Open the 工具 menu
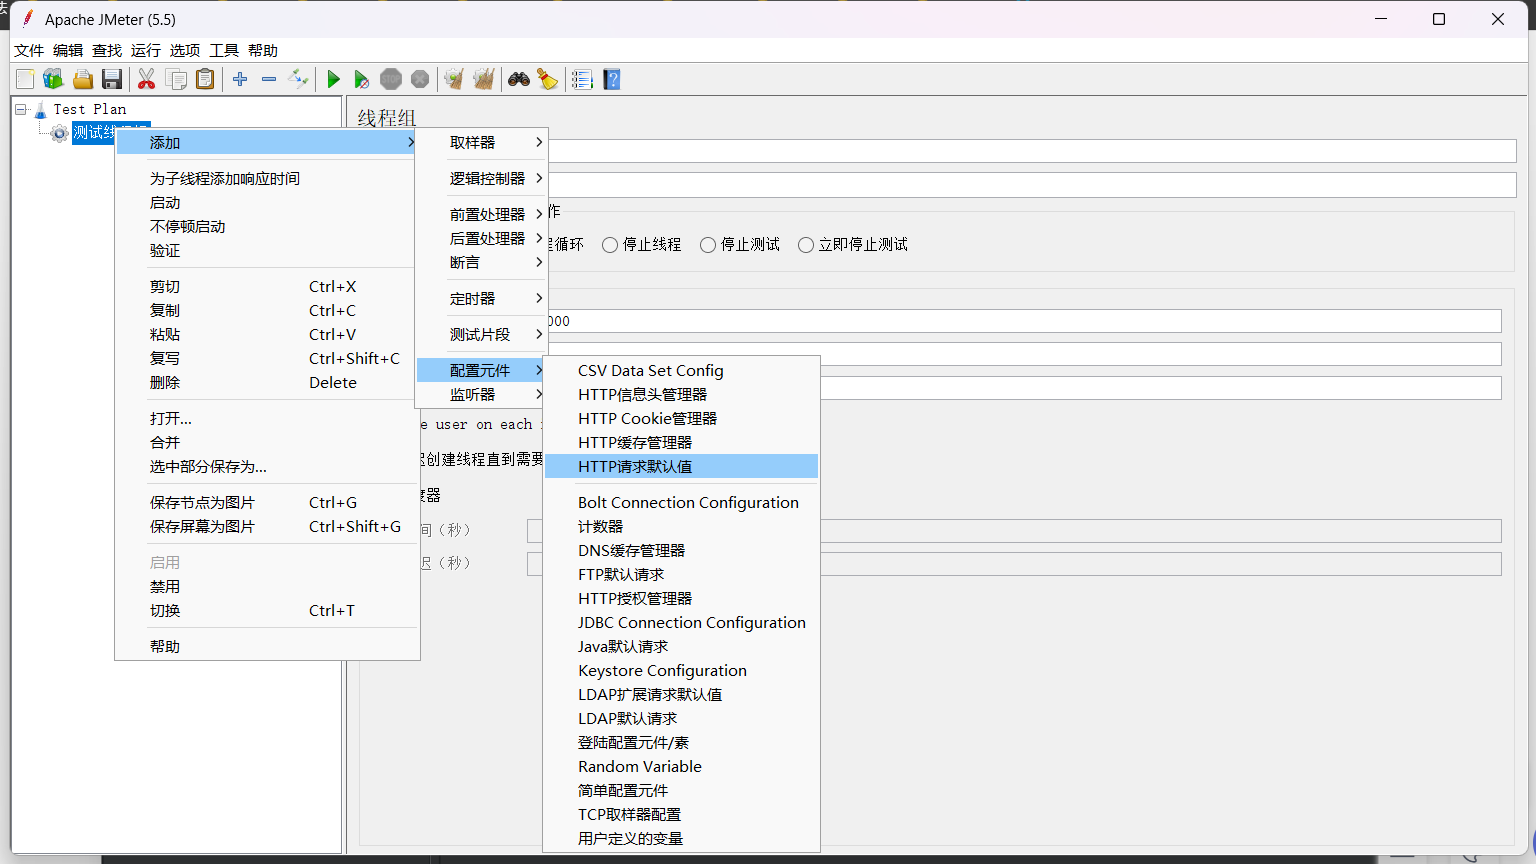The image size is (1536, 864). pos(224,51)
